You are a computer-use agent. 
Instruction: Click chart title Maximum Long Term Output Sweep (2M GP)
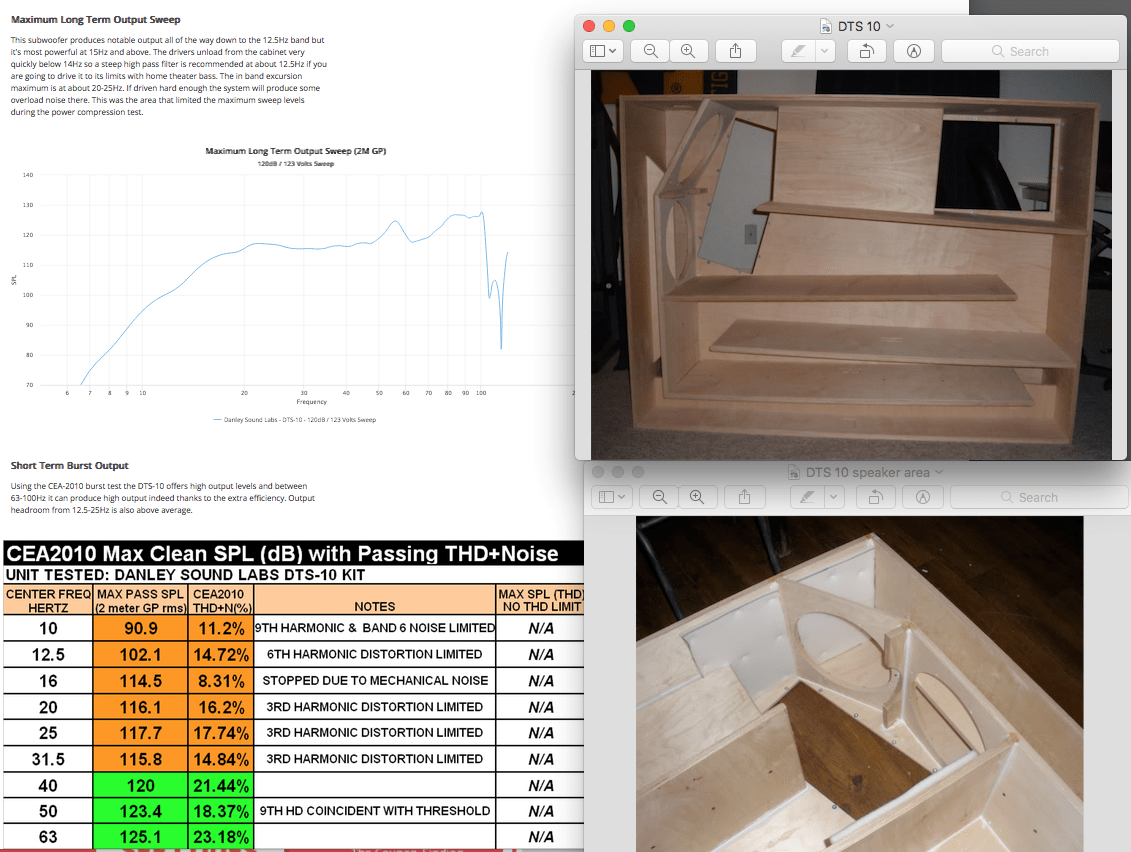(296, 151)
